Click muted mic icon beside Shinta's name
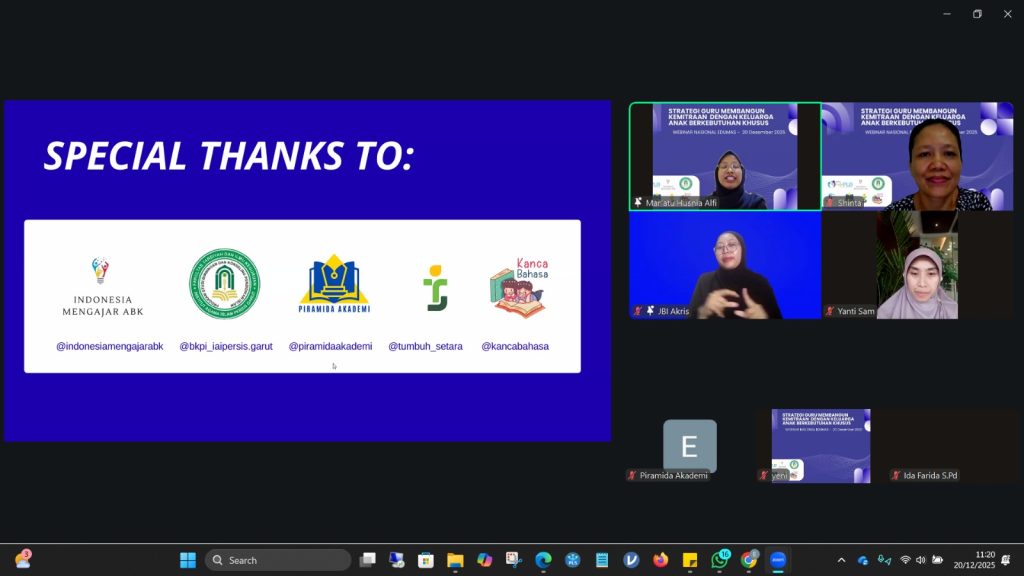This screenshot has height=576, width=1024. pos(830,203)
